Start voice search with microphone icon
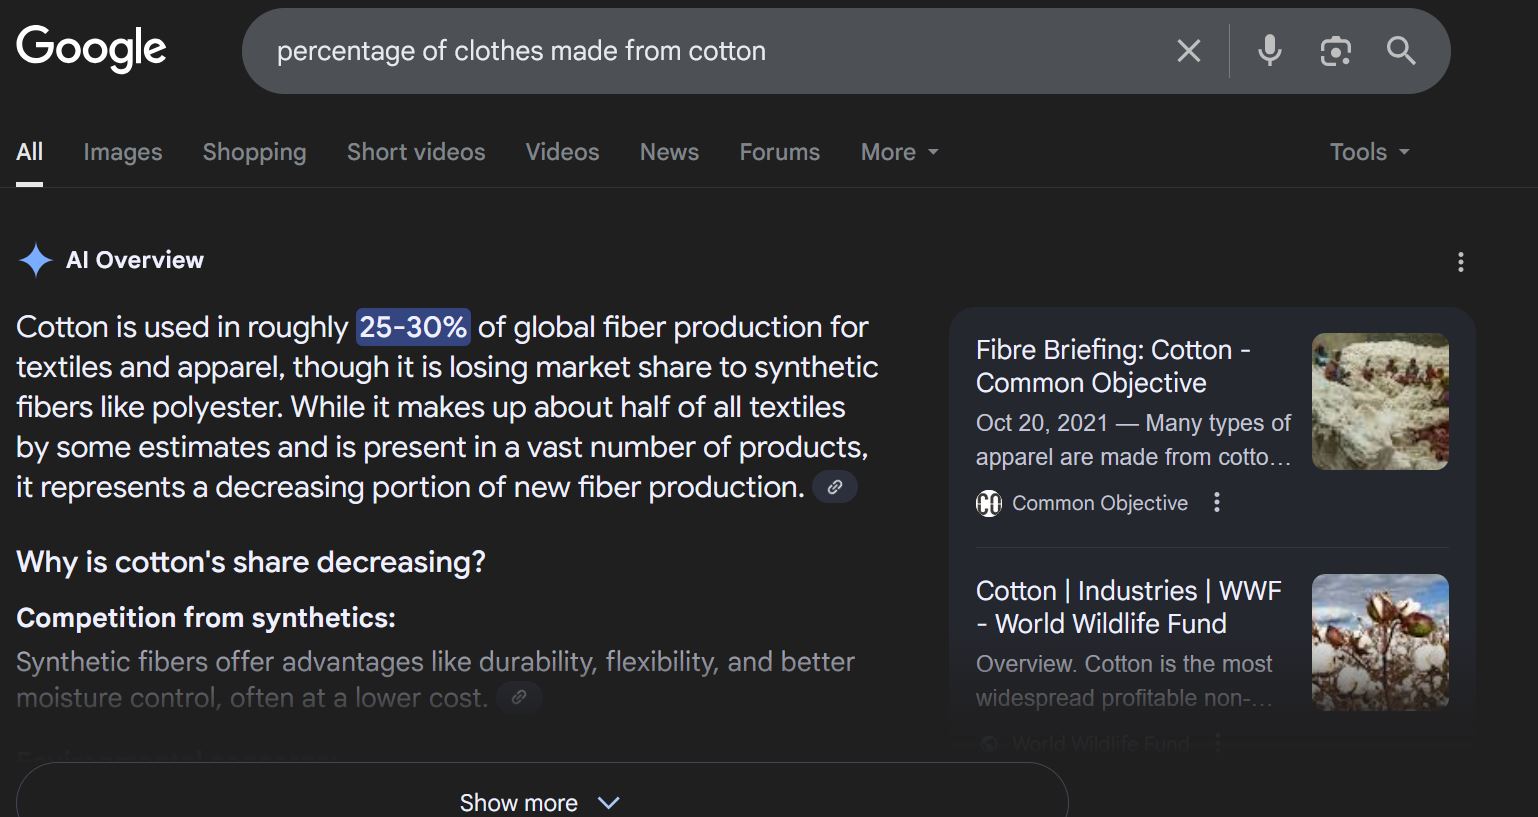 click(1269, 51)
